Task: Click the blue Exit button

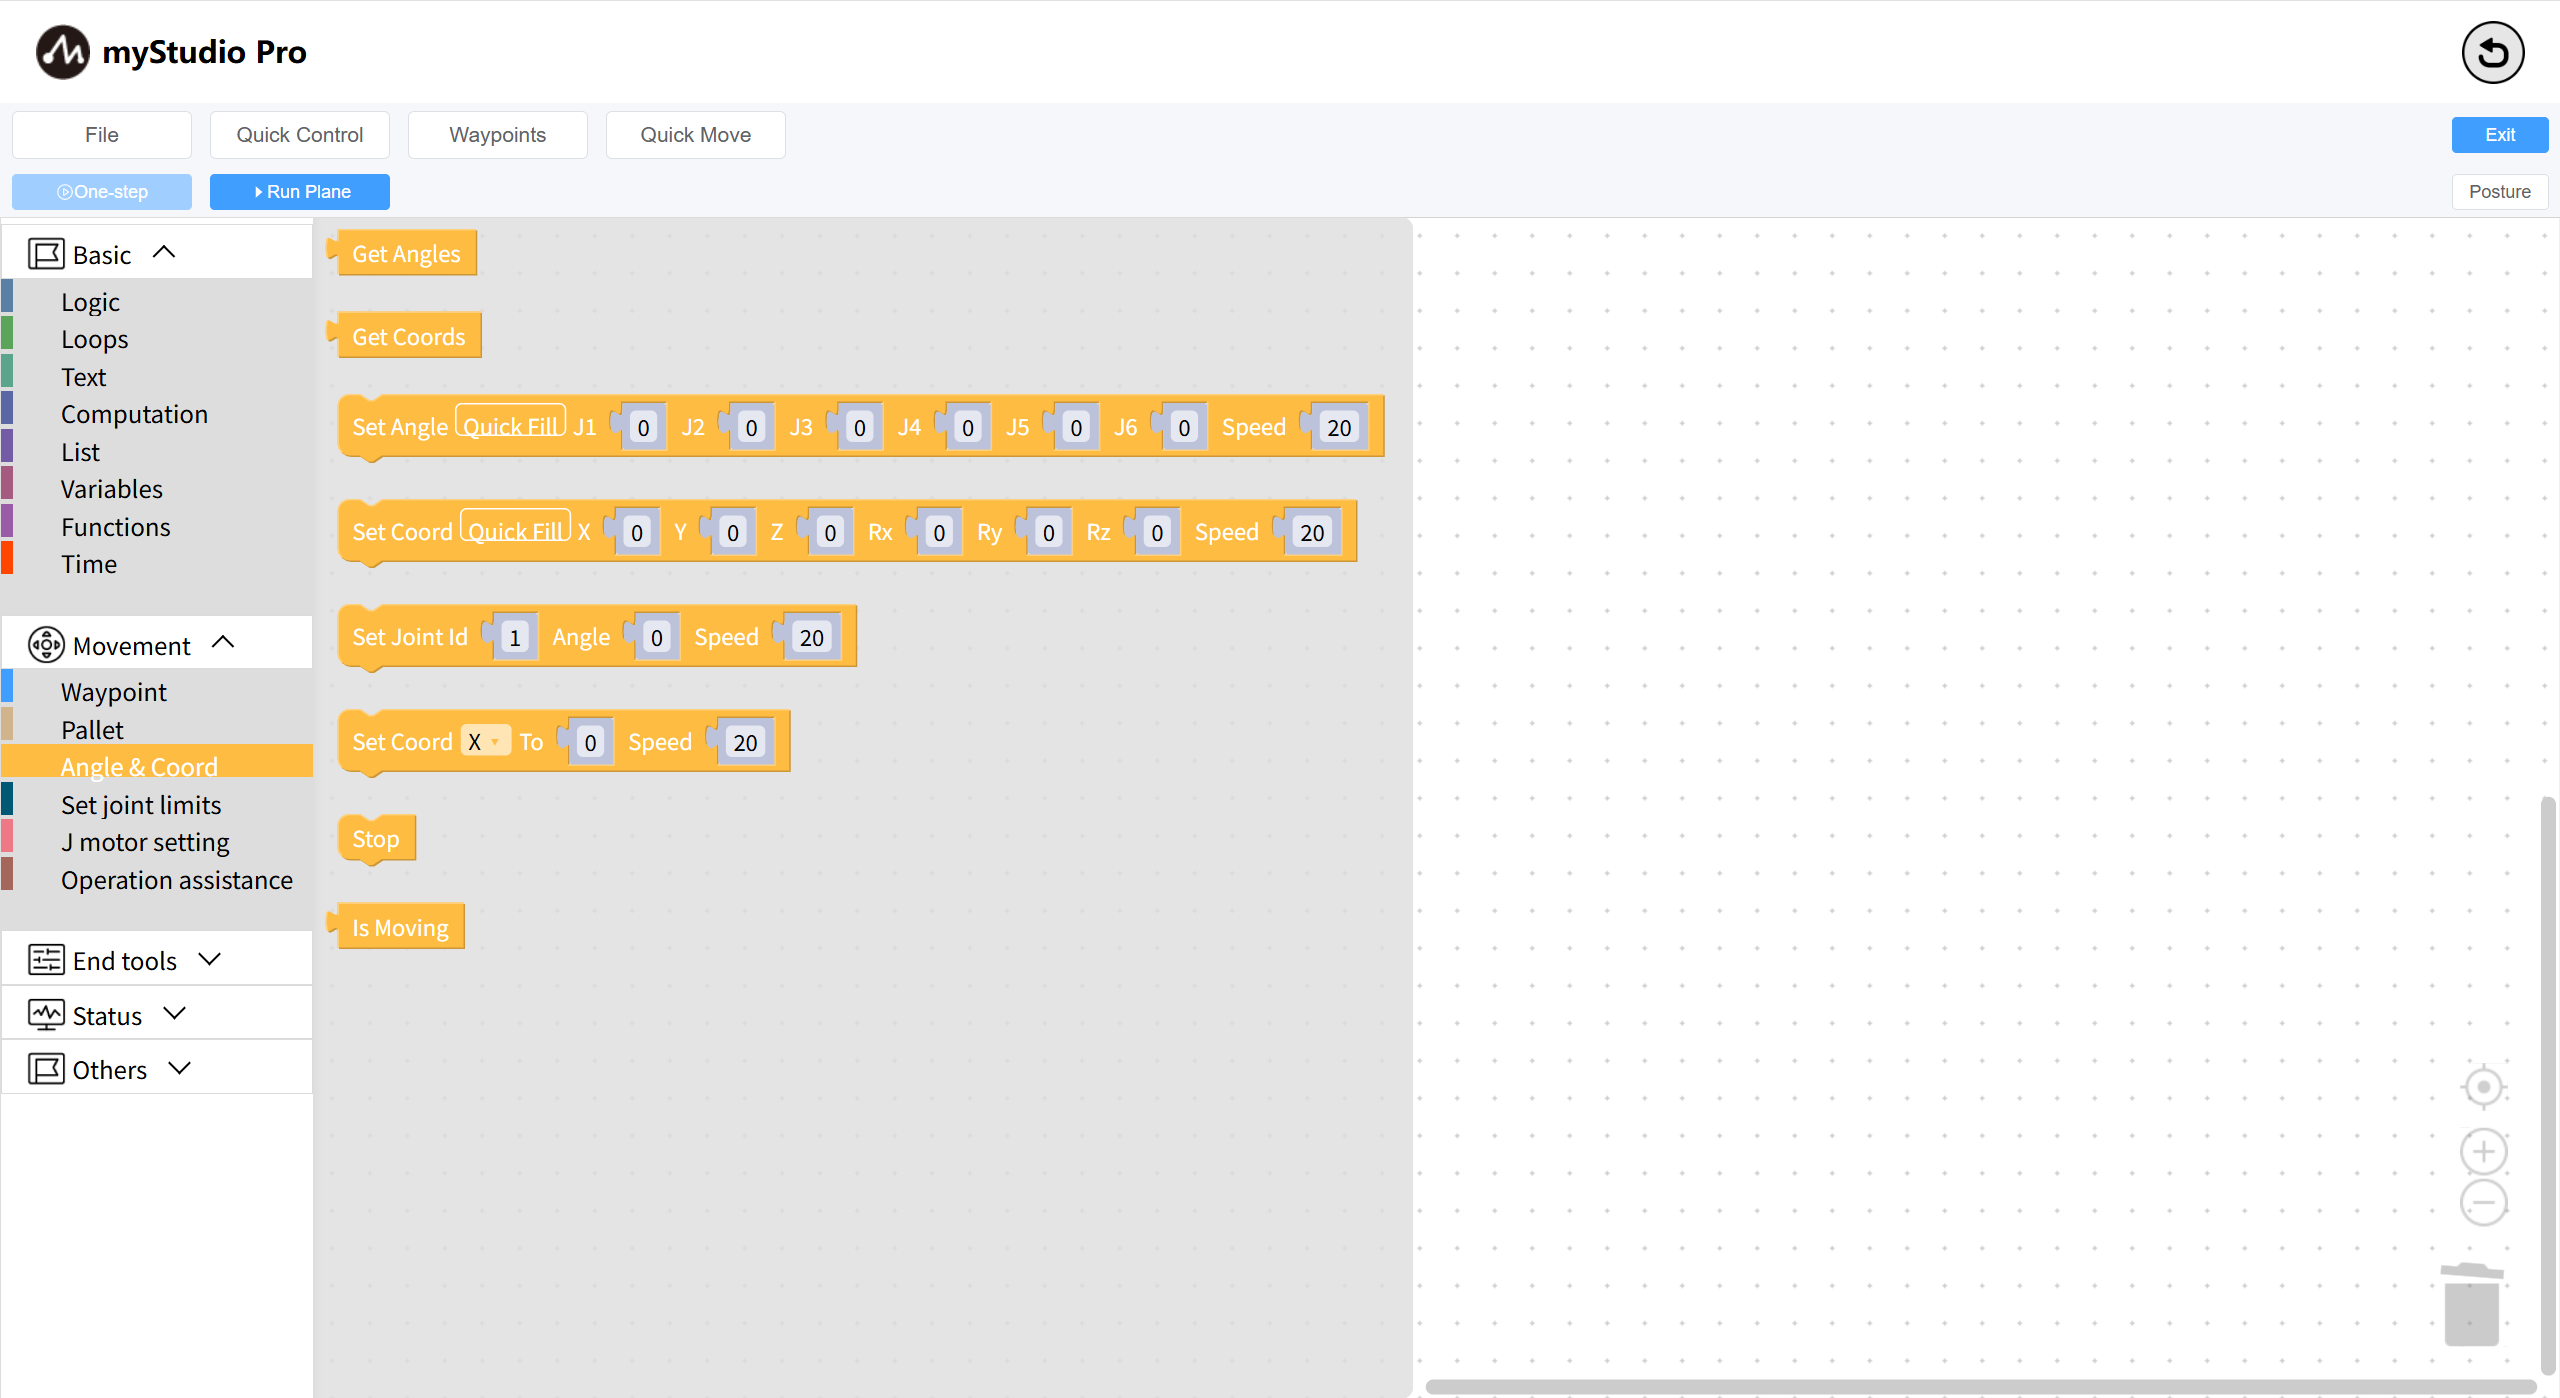Action: click(x=2499, y=135)
